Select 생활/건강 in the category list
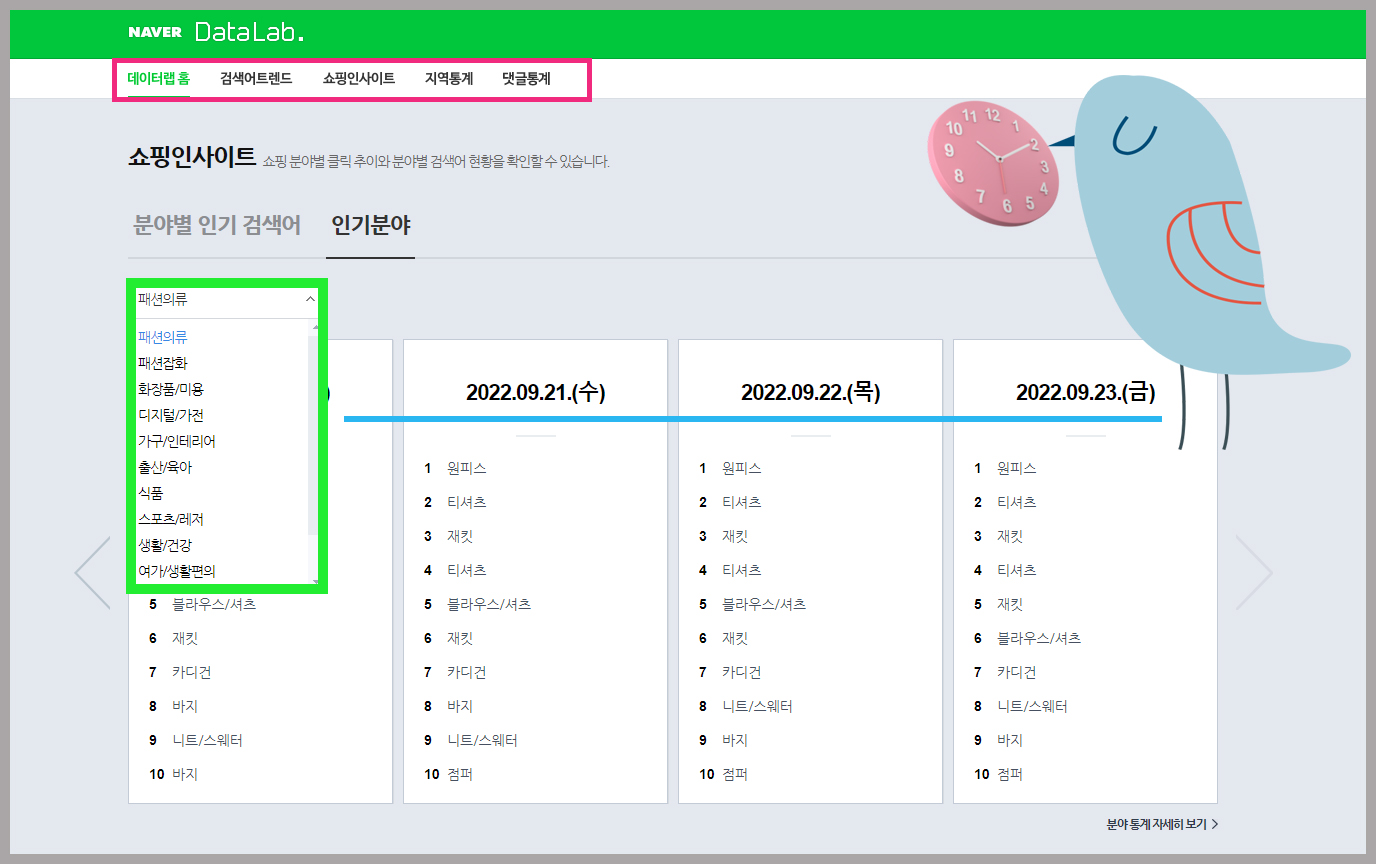Image resolution: width=1376 pixels, height=864 pixels. click(x=165, y=545)
